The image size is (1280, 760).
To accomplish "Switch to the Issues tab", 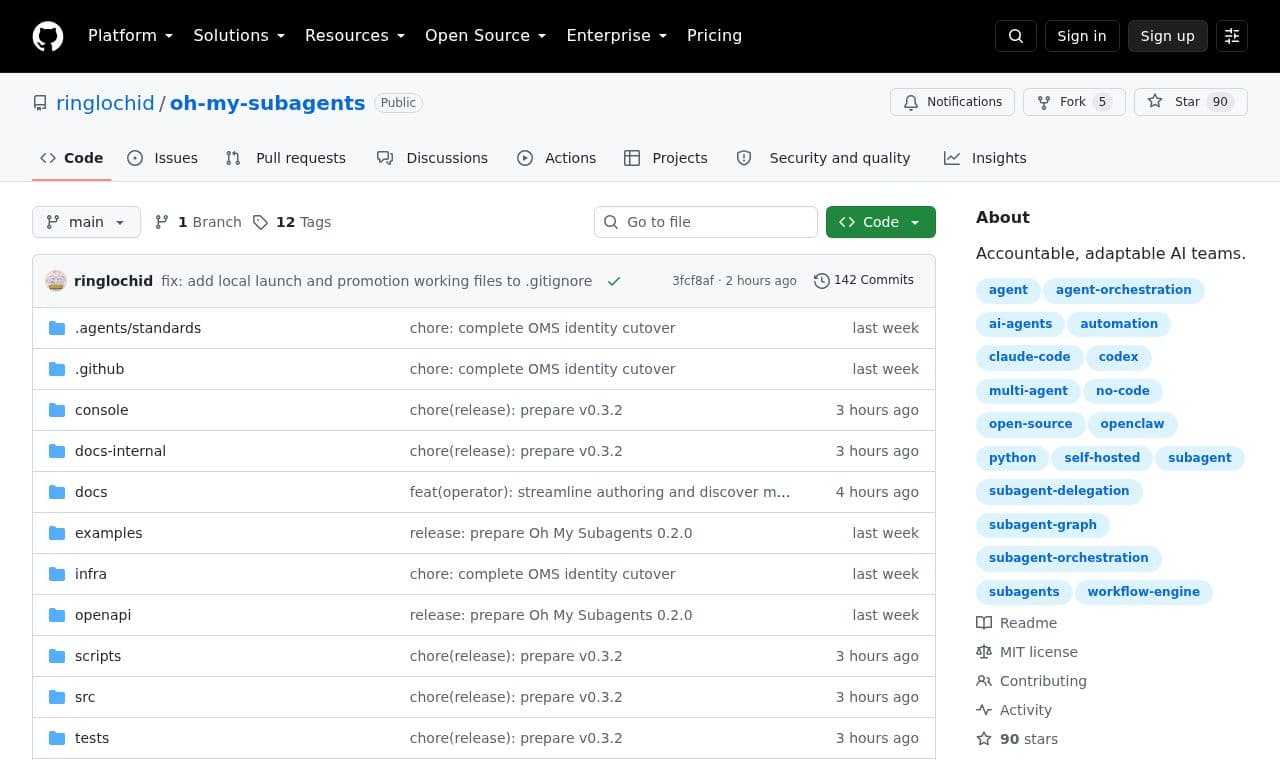I will (x=163, y=158).
